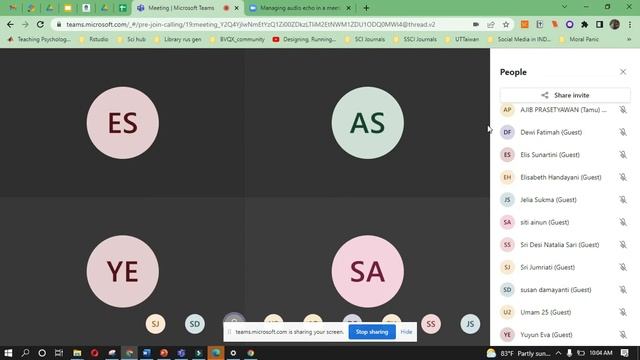Open SCI Journals bookmark folder
This screenshot has width=640, height=360.
365,39
